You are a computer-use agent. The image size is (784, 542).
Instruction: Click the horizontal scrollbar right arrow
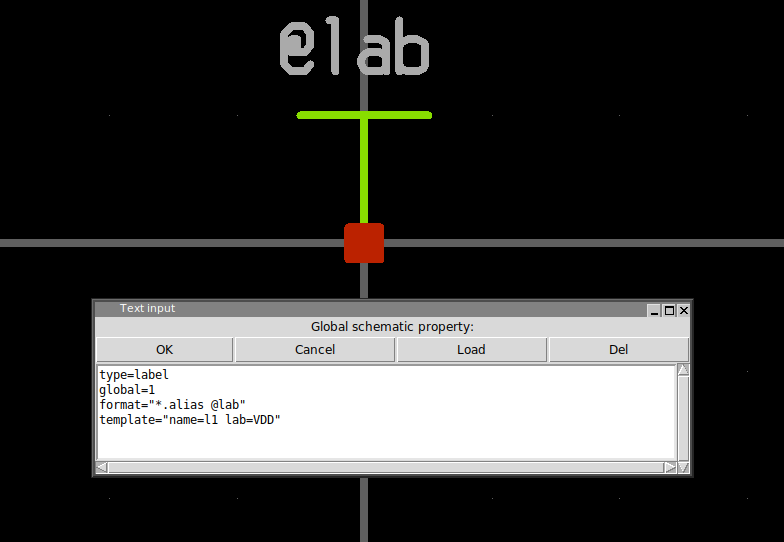point(670,467)
